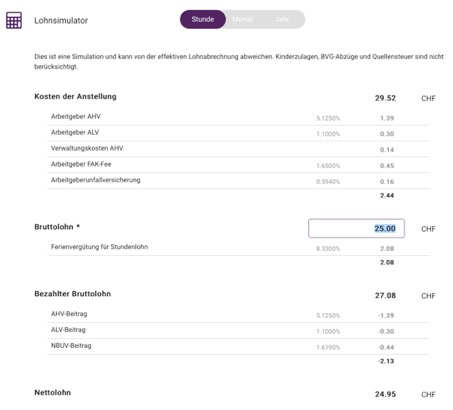Click the Bezahlter Bruttolohn value 27.08
Screen dimensions: 453x410
tap(385, 296)
